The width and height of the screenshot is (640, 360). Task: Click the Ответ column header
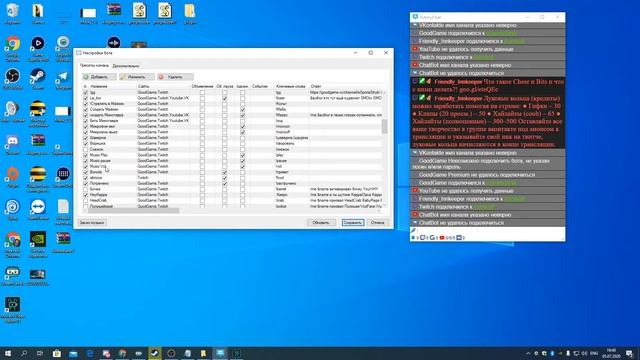point(347,86)
